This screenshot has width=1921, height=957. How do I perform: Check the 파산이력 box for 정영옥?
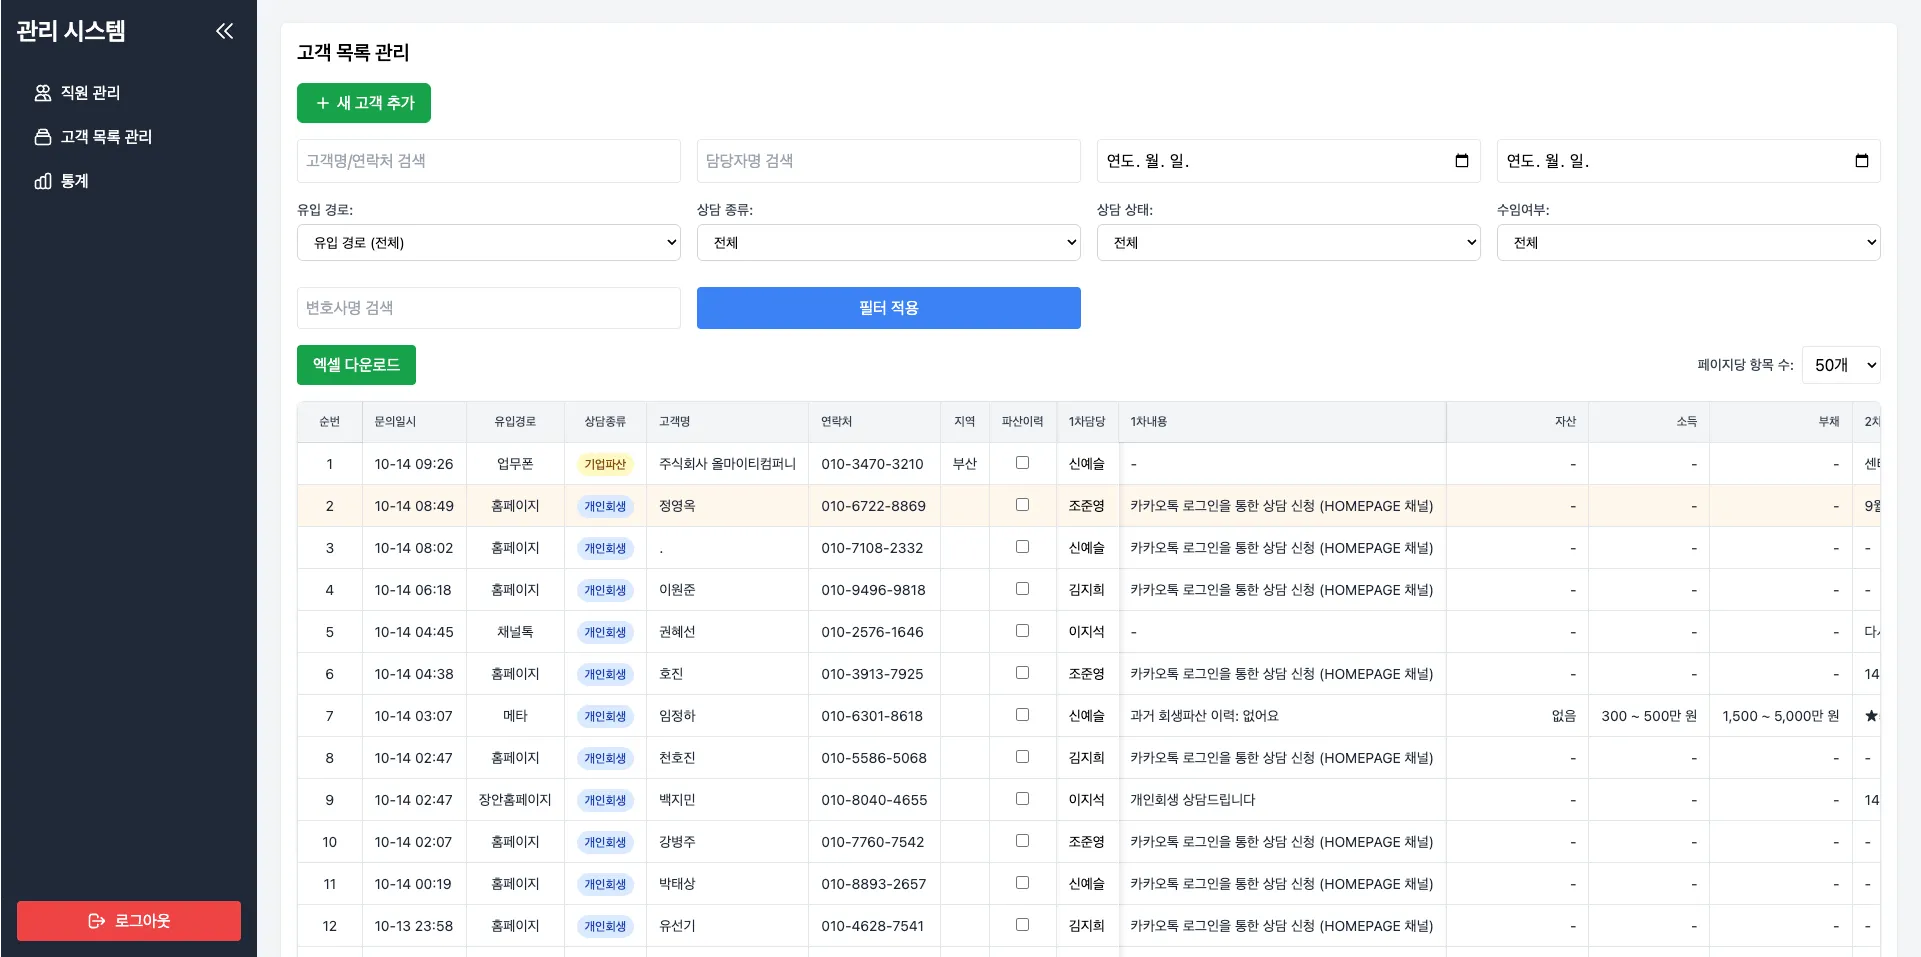[1022, 505]
